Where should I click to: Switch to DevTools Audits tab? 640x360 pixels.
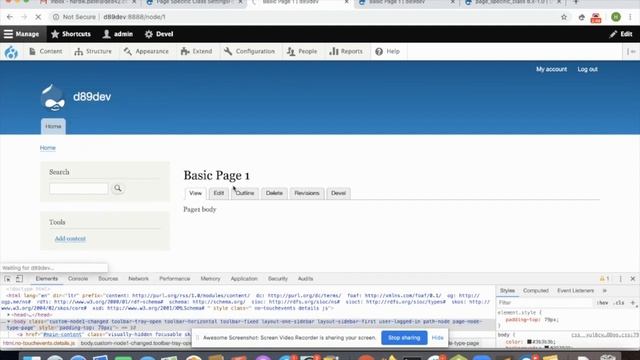[305, 279]
